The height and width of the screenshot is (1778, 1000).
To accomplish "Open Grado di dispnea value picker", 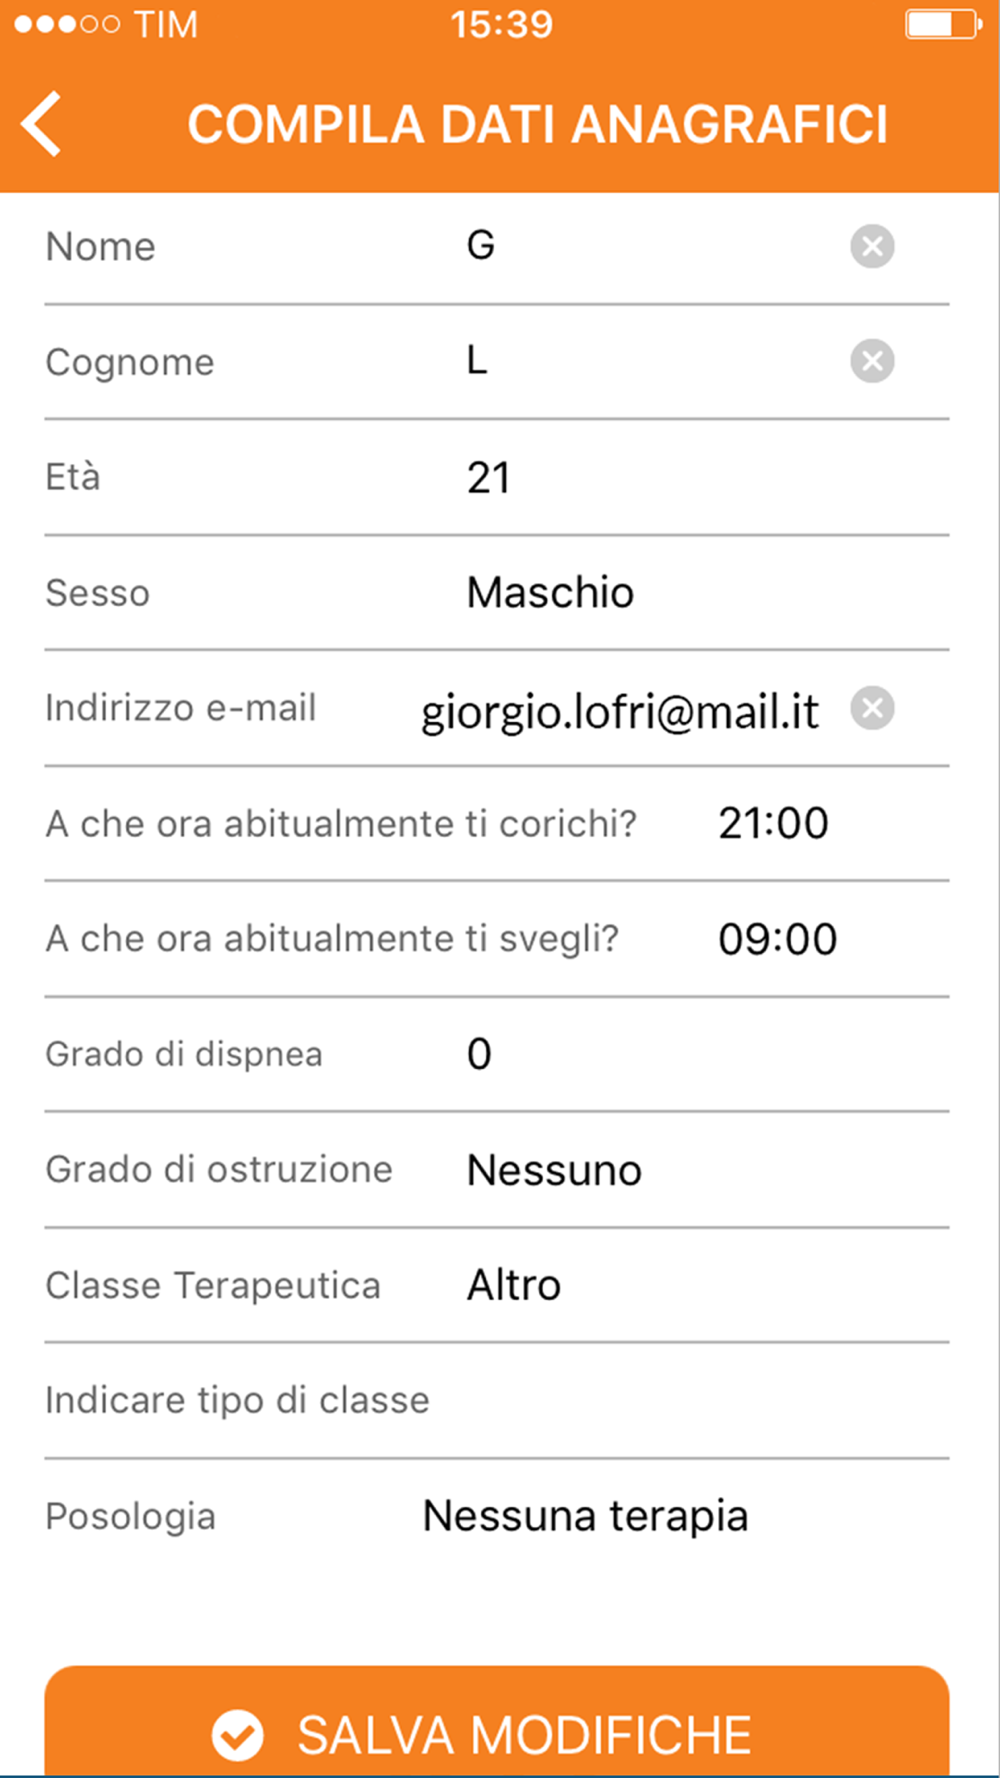I will pos(479,1054).
